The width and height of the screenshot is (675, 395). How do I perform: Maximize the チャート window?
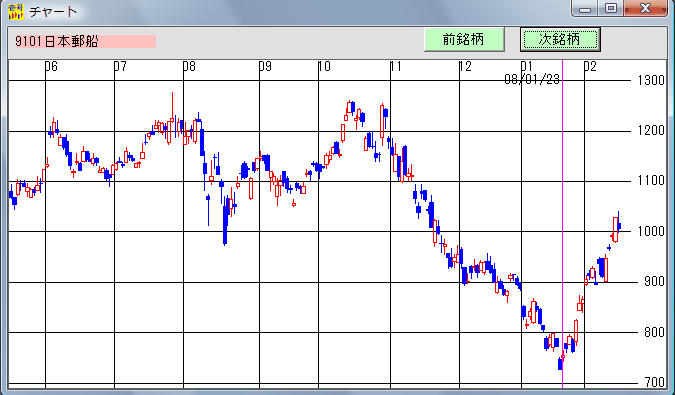click(610, 8)
